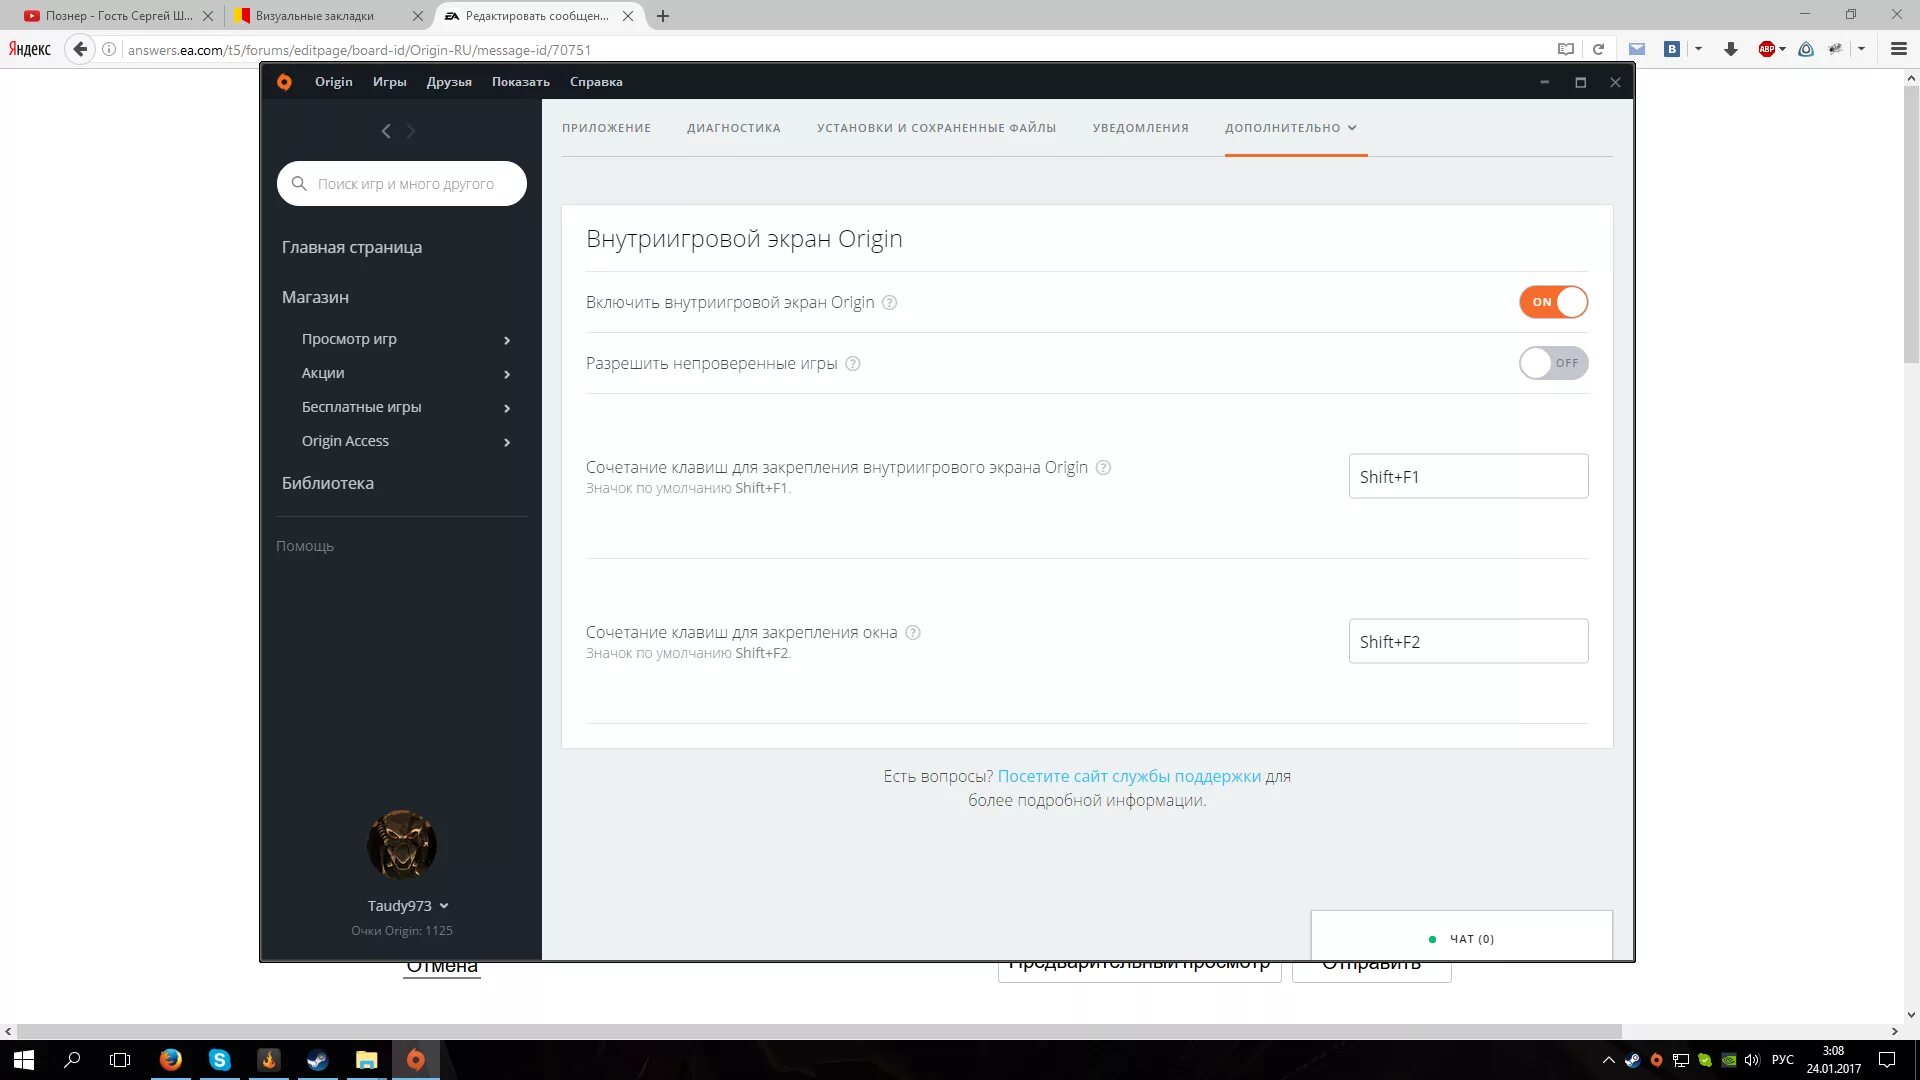Follow the 'Посетите сайт службы поддержки' link
Screen dimensions: 1920x1080
[x=1129, y=776]
